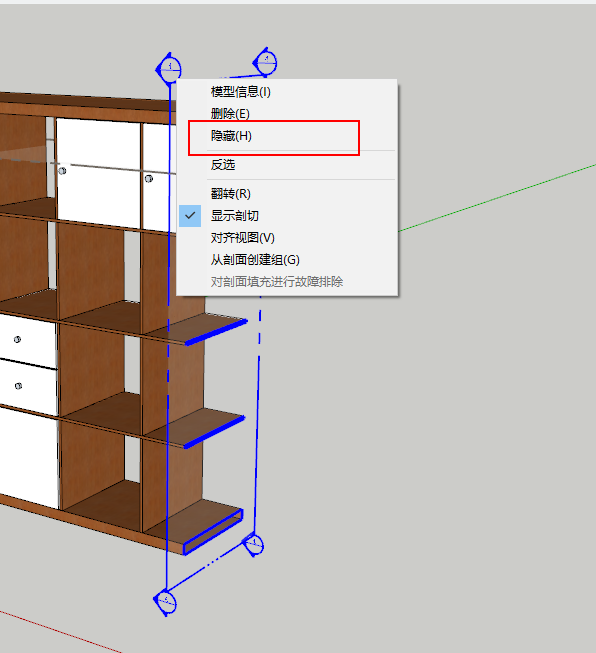Click the knob on the lower white drawer
This screenshot has width=596, height=653.
[18, 386]
